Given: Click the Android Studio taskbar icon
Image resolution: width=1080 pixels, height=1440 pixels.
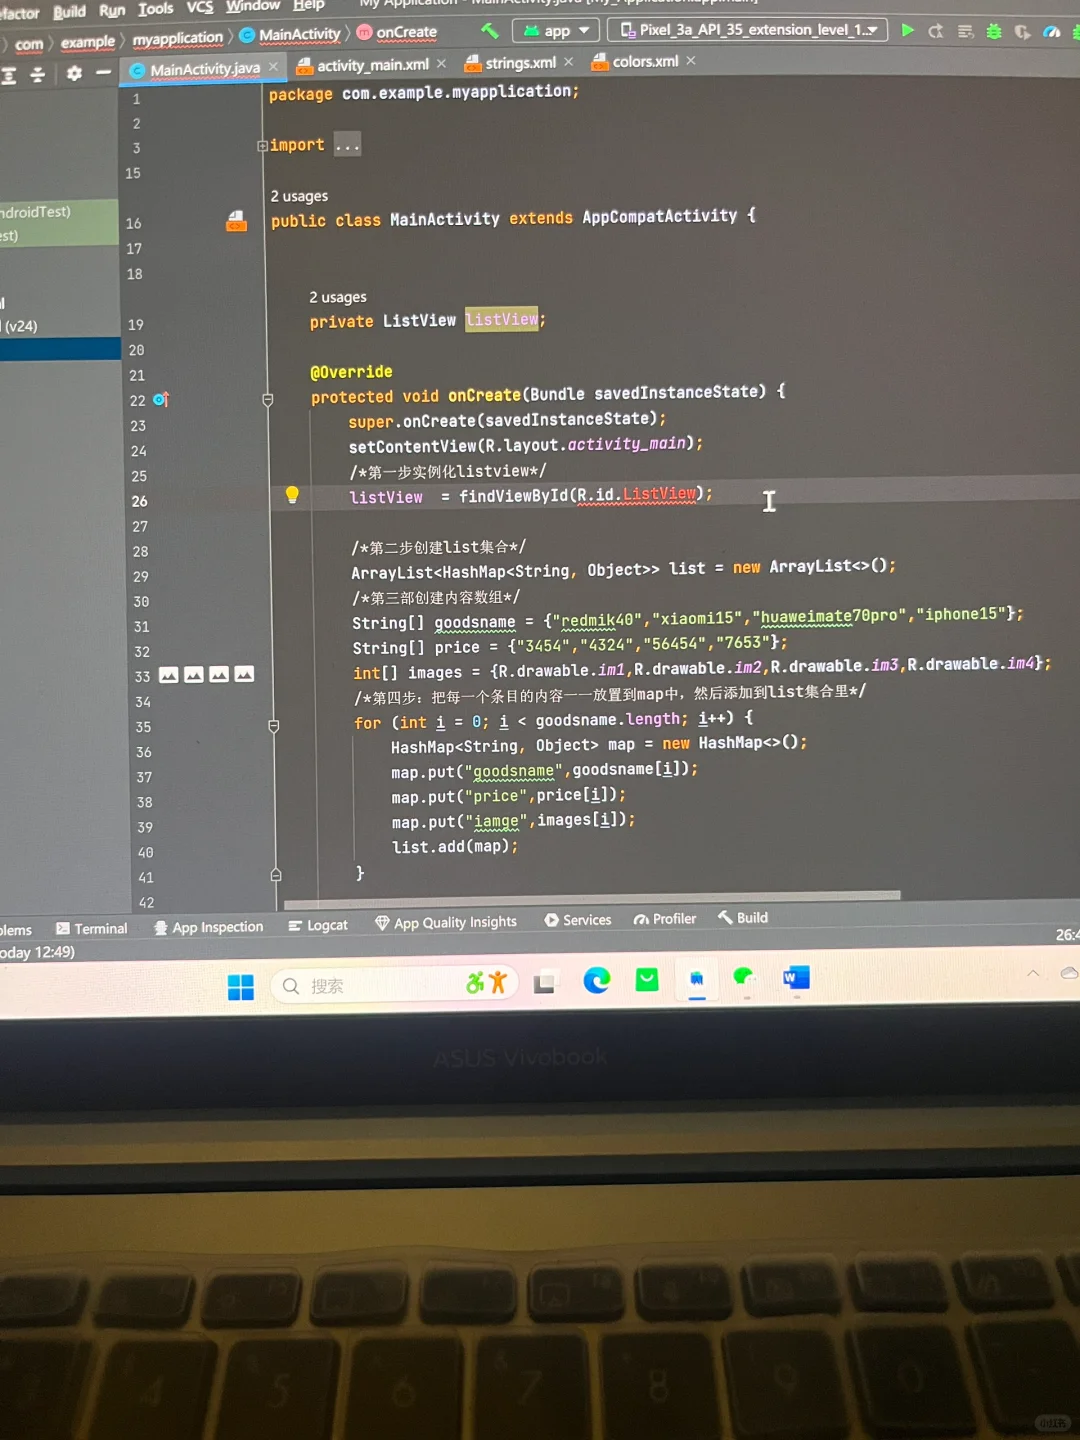Looking at the screenshot, I should click(697, 979).
